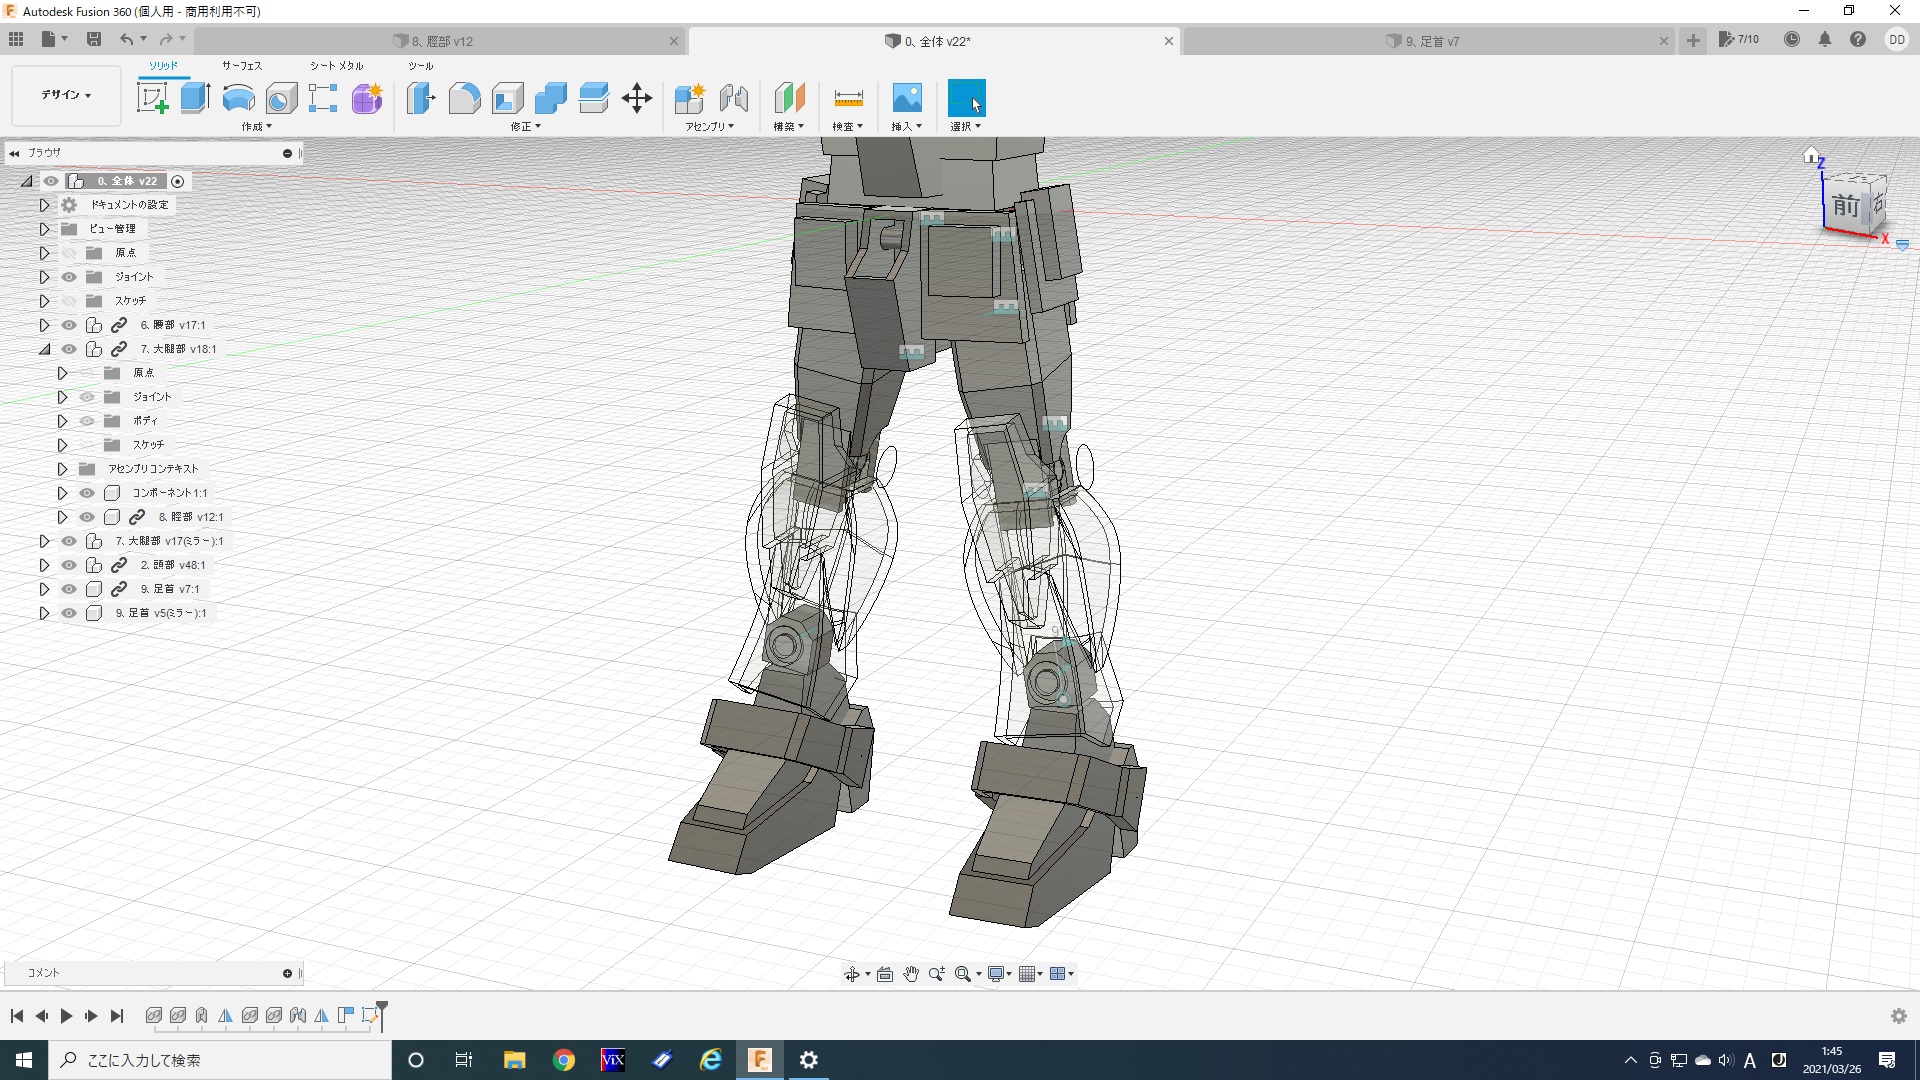1920x1080 pixels.
Task: Select the Extrude tool icon
Action: (x=195, y=98)
